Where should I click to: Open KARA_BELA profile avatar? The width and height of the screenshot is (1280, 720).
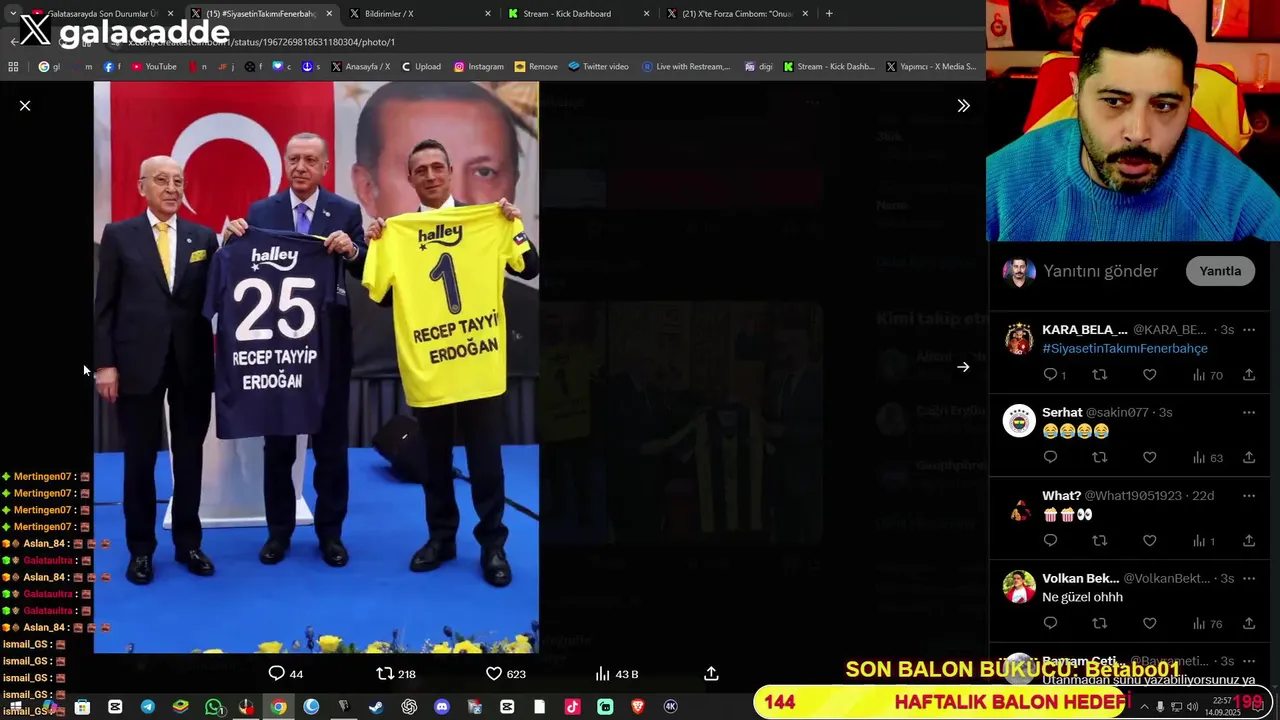[1019, 339]
